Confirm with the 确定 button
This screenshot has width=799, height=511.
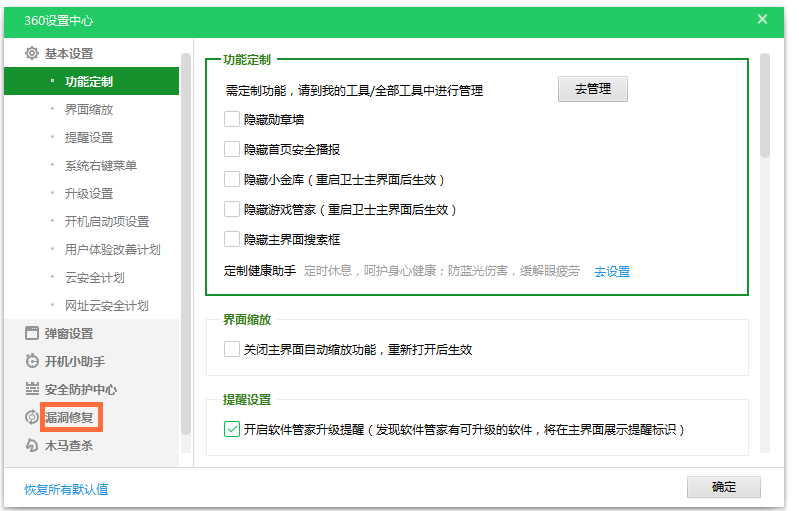[x=724, y=487]
